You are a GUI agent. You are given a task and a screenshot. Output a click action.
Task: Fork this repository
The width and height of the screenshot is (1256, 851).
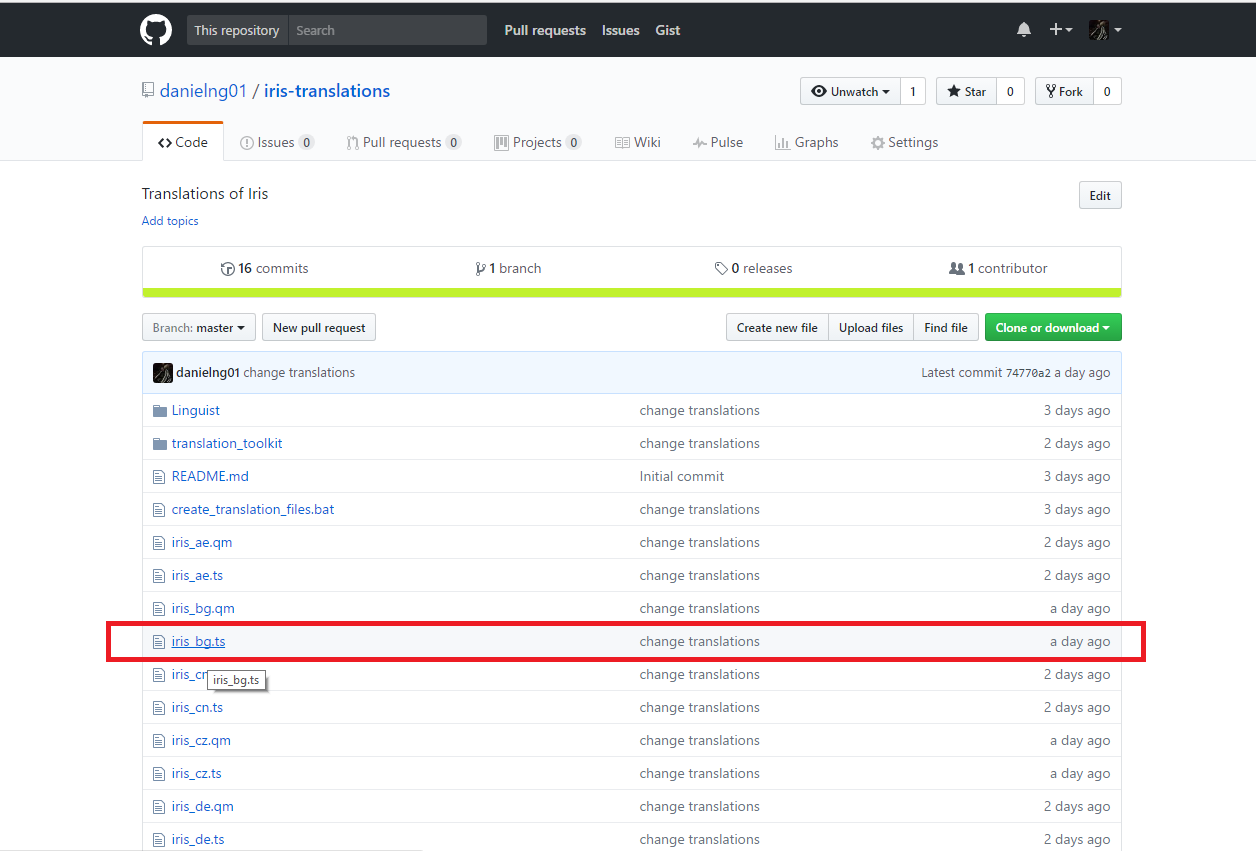pyautogui.click(x=1064, y=91)
